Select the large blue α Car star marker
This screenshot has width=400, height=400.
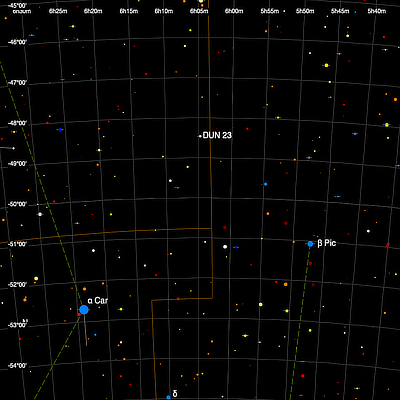84,310
